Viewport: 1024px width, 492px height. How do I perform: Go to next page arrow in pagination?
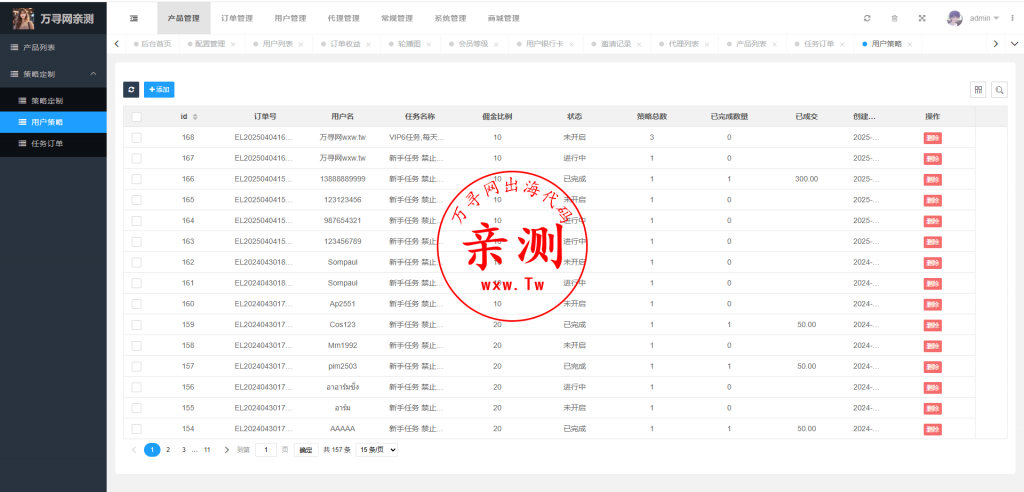pos(227,450)
